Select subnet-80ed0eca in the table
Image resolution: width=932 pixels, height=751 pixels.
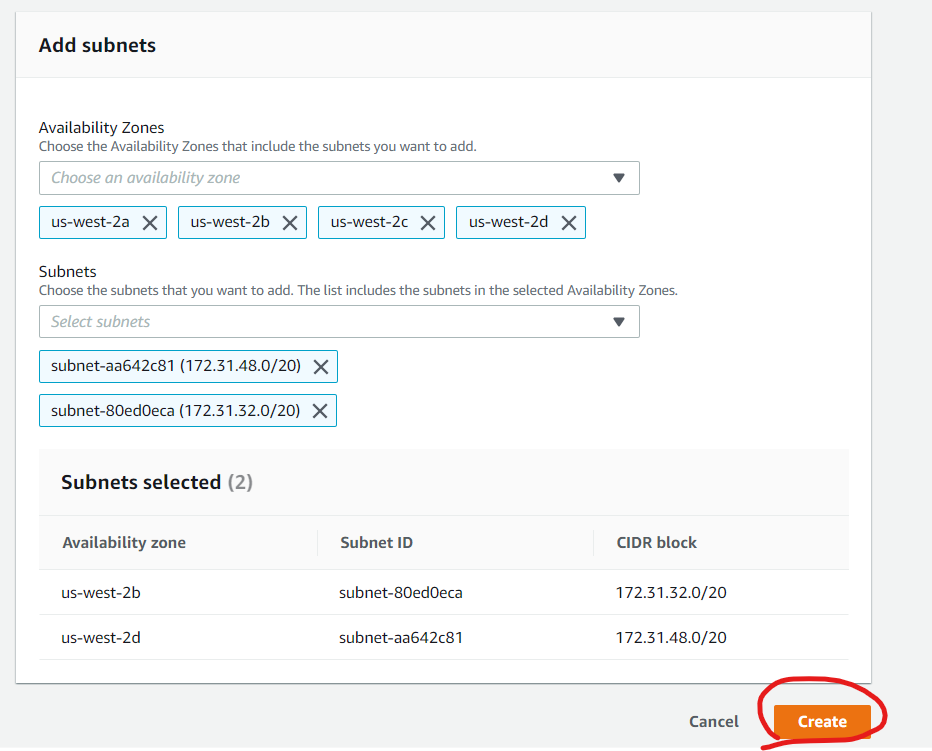pyautogui.click(x=401, y=593)
